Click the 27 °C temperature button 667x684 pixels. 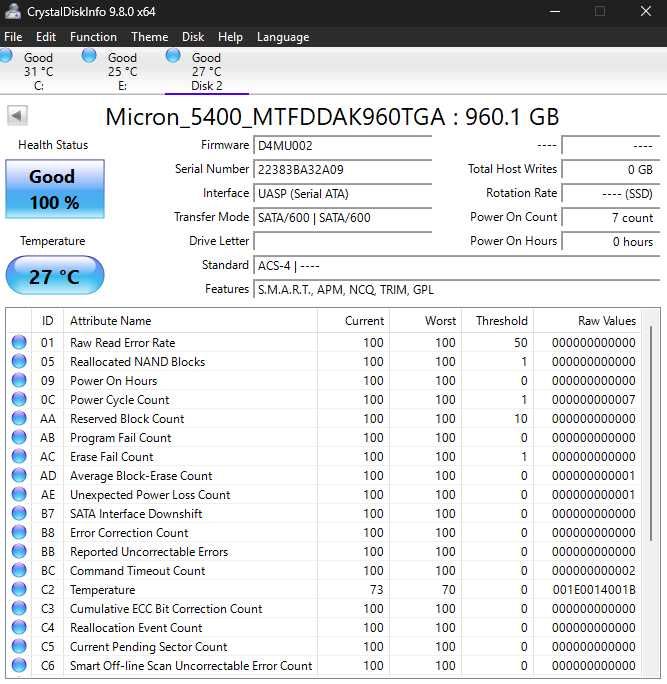click(x=55, y=276)
